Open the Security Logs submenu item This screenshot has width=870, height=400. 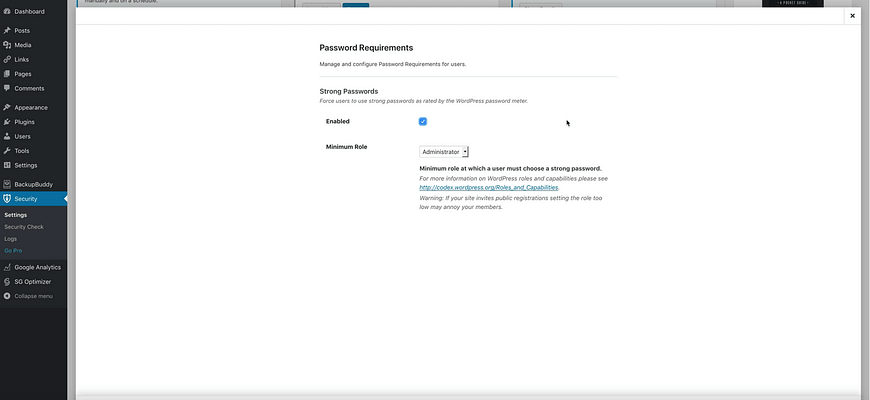11,239
